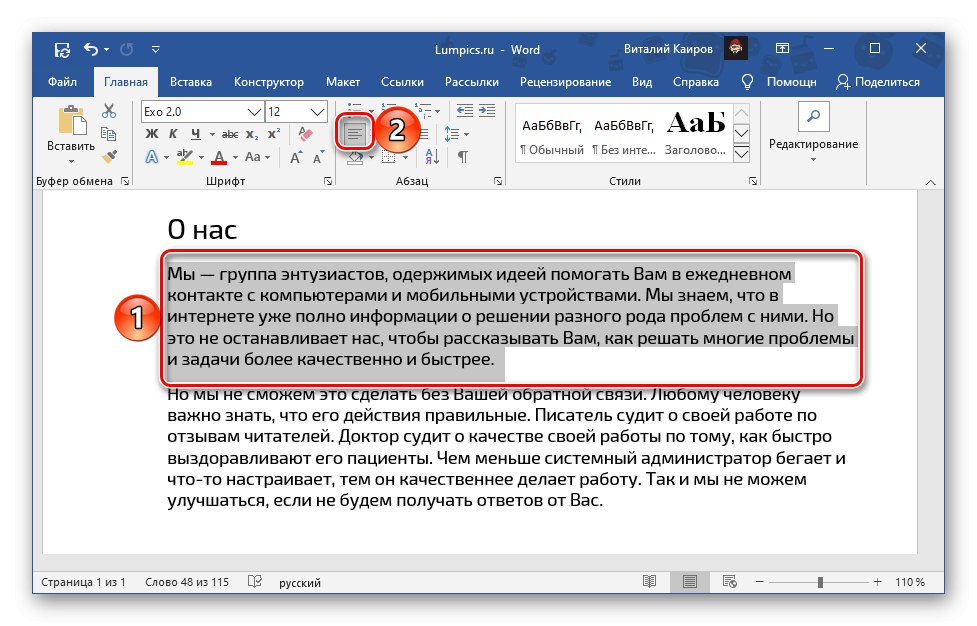
Task: Select the strikethrough formatting icon
Action: (229, 134)
